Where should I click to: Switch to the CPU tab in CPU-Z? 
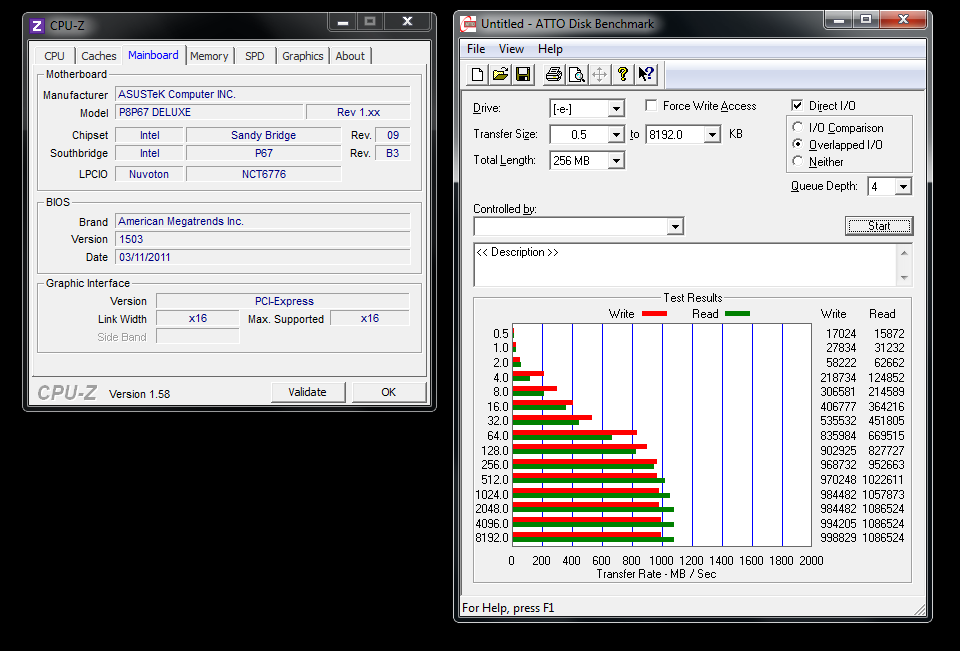pos(54,56)
